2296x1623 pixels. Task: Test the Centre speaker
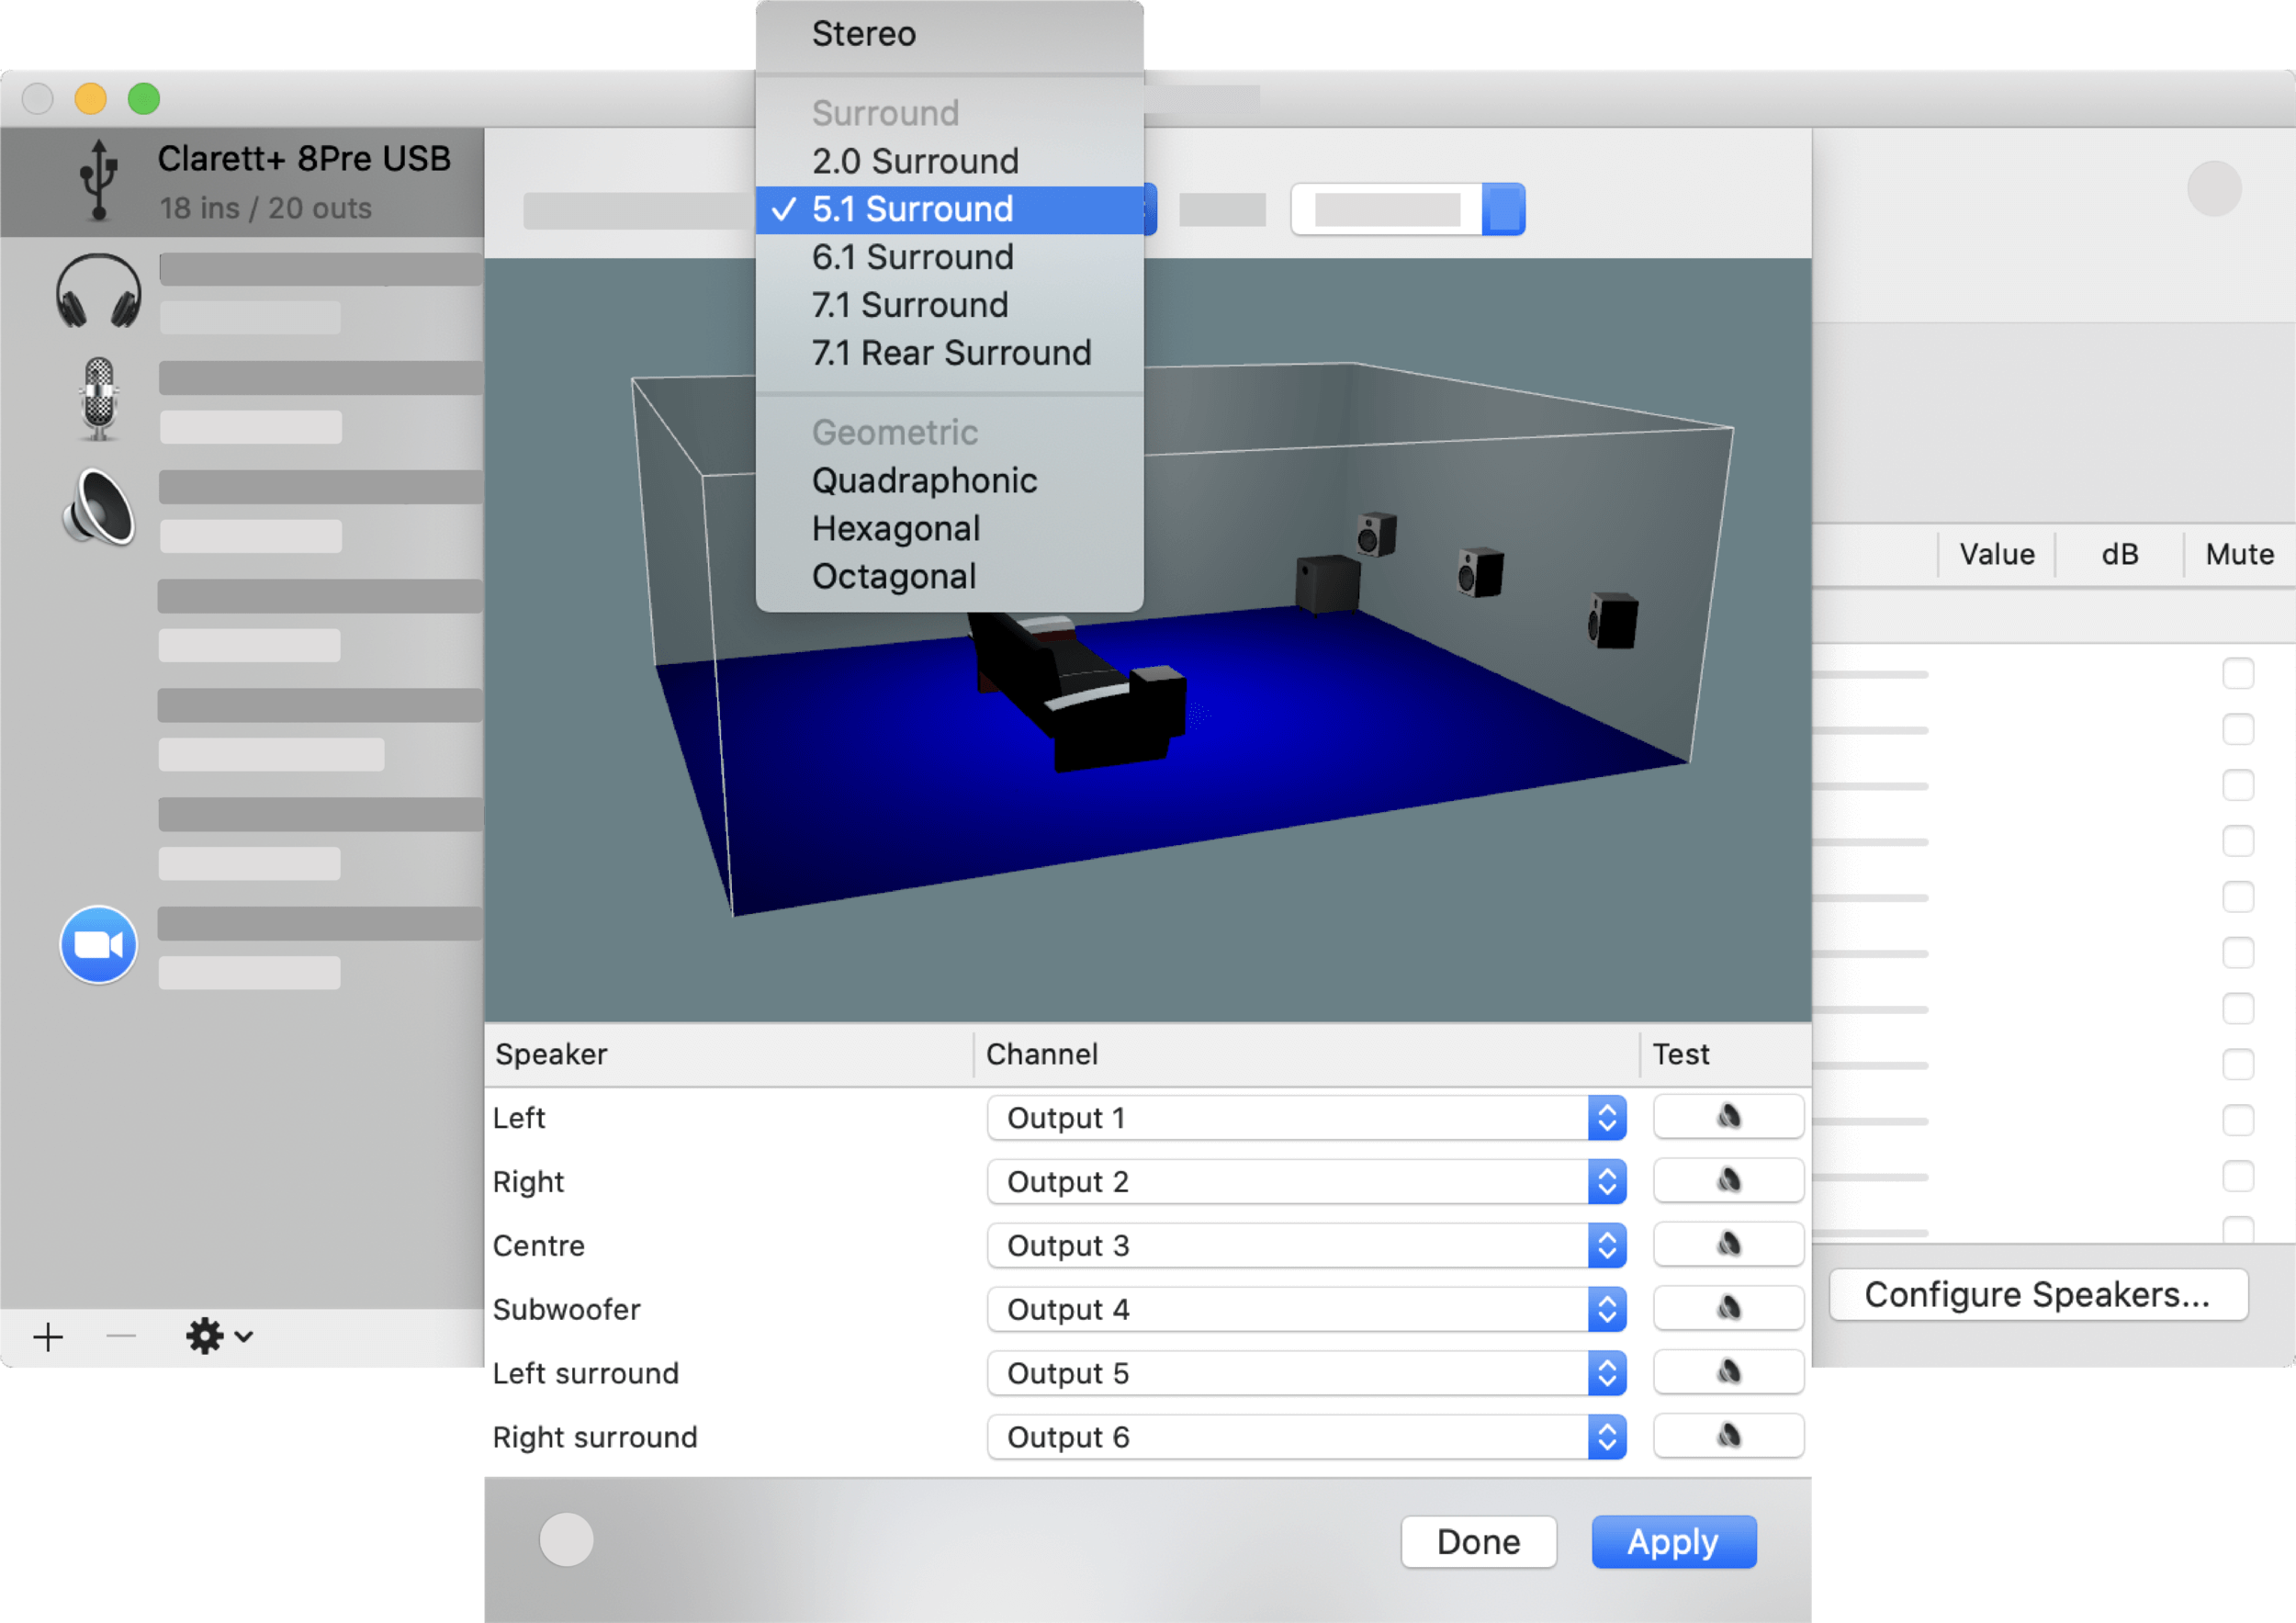coord(1728,1245)
